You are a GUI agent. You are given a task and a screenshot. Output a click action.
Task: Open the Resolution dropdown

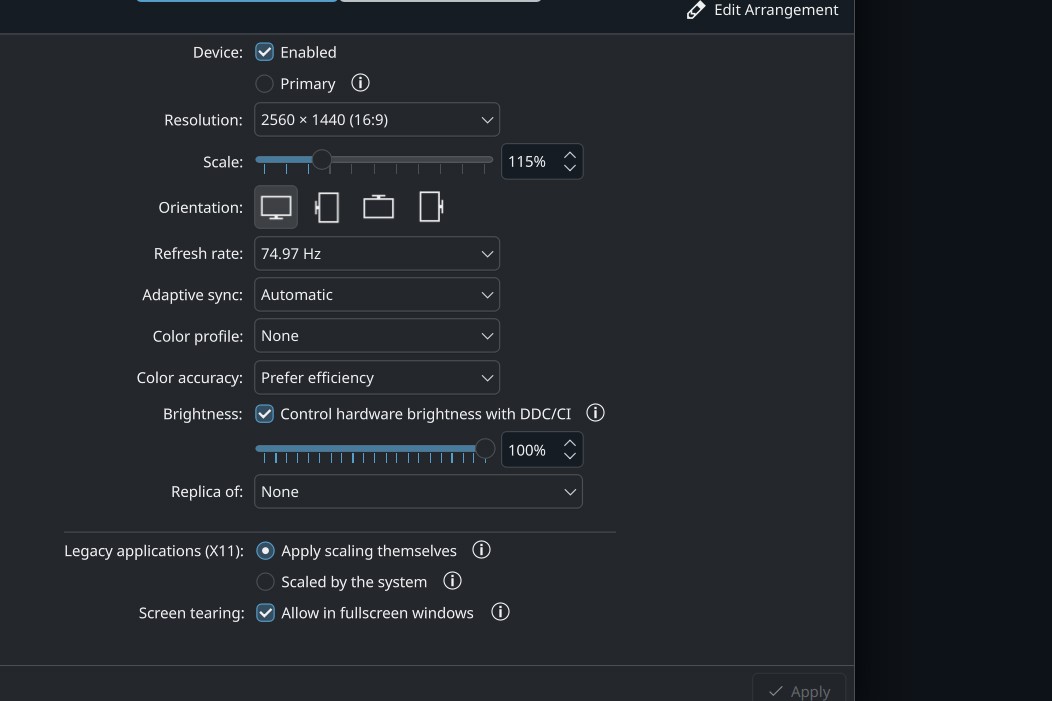(377, 119)
